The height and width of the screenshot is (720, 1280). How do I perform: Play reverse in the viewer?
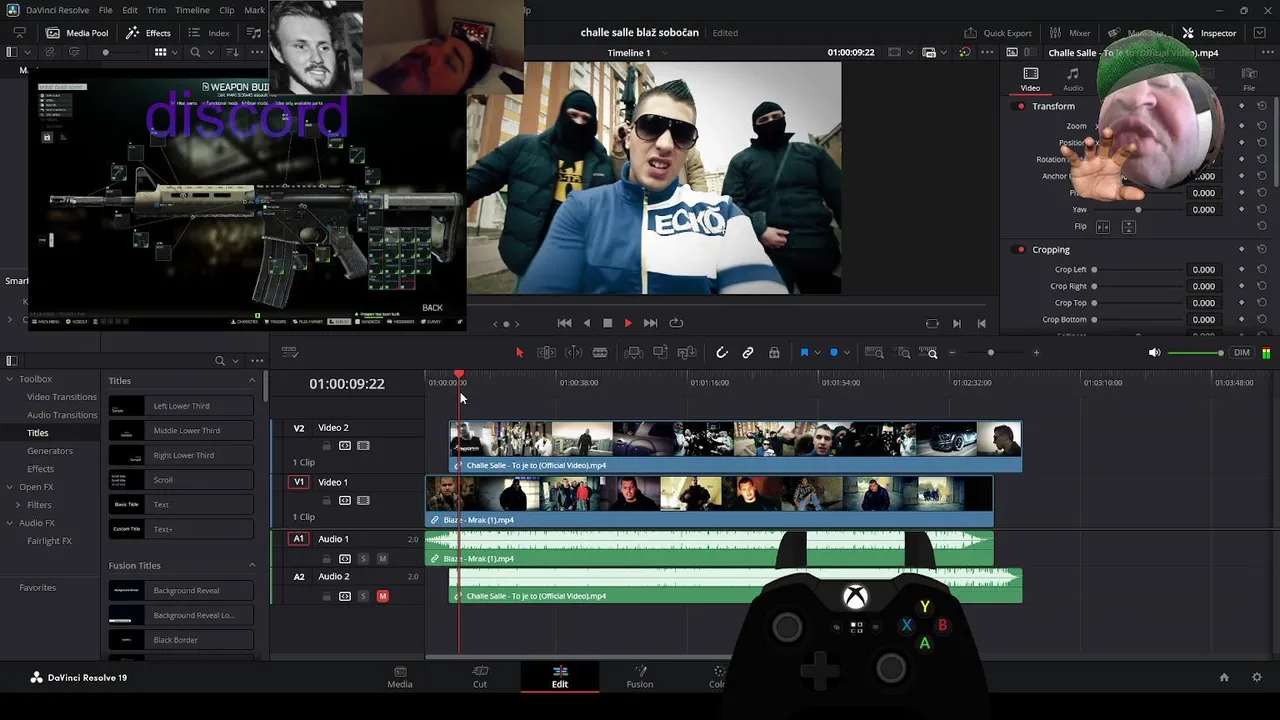coord(586,323)
